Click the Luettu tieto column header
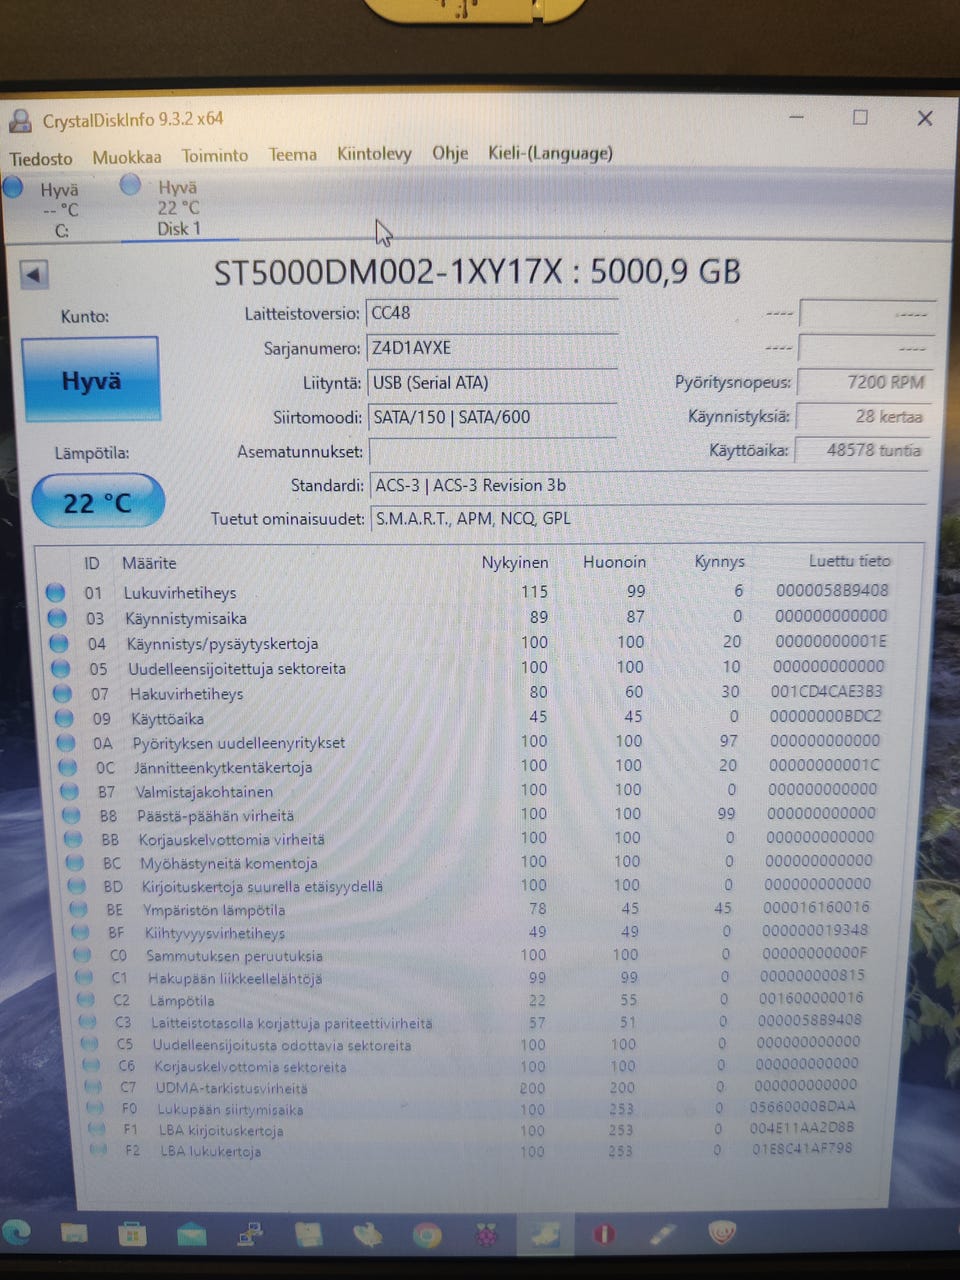The image size is (960, 1280). (x=849, y=561)
